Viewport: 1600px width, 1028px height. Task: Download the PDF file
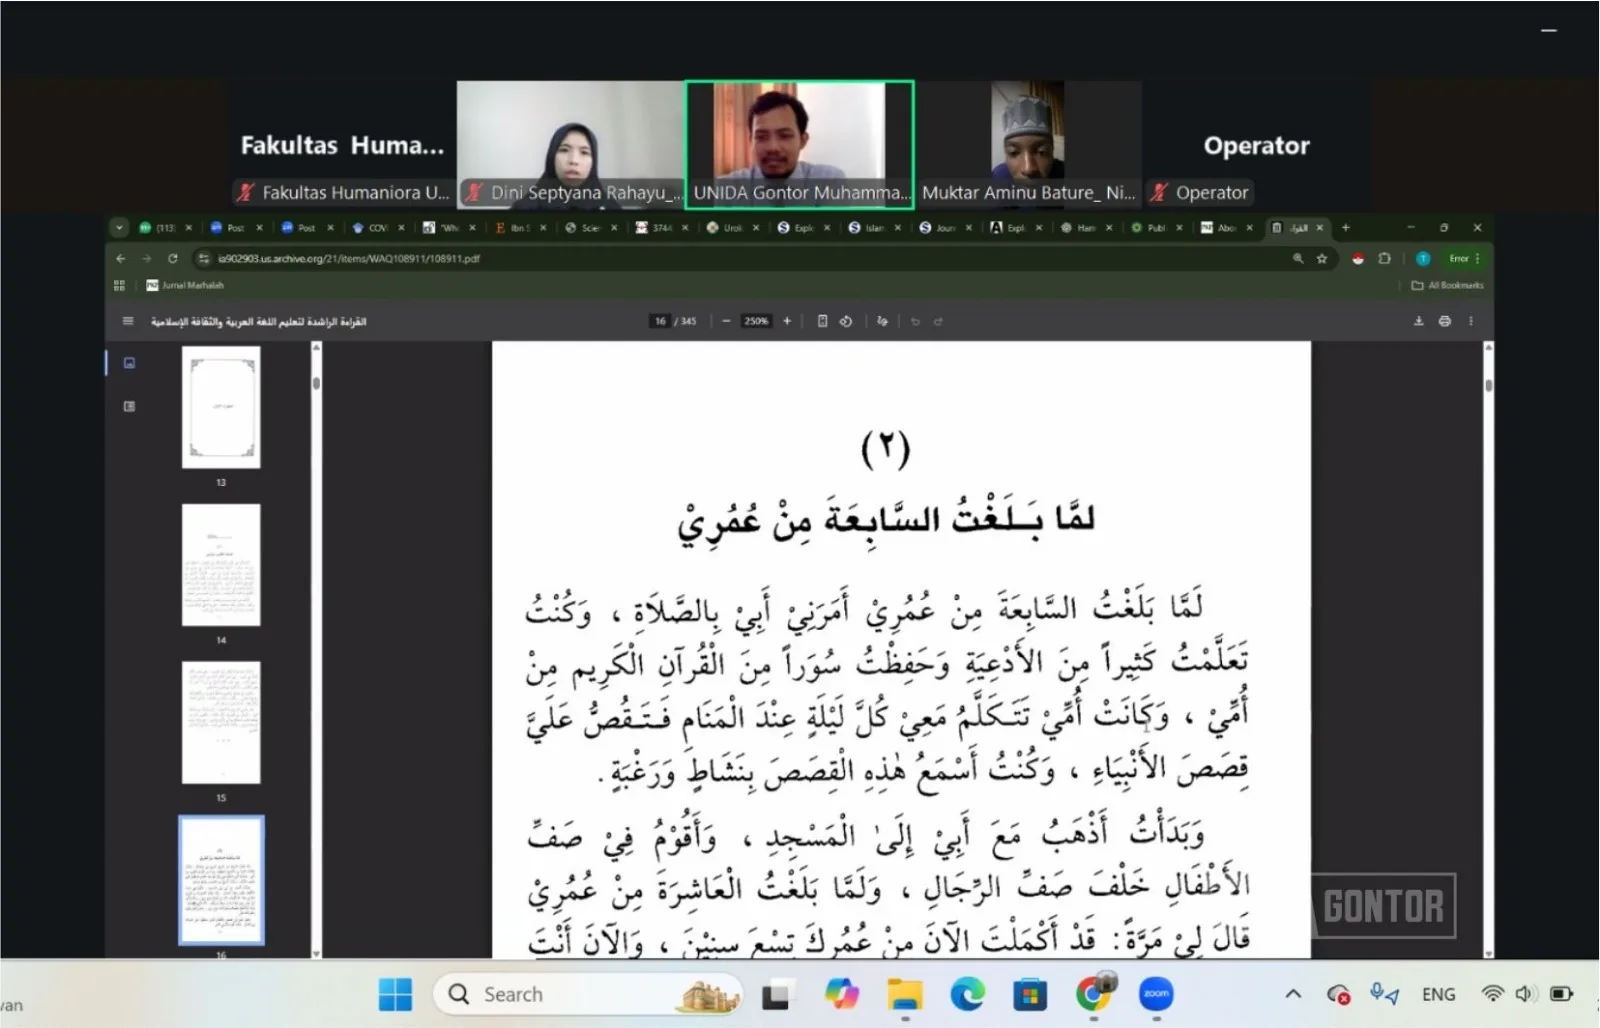[x=1419, y=321]
